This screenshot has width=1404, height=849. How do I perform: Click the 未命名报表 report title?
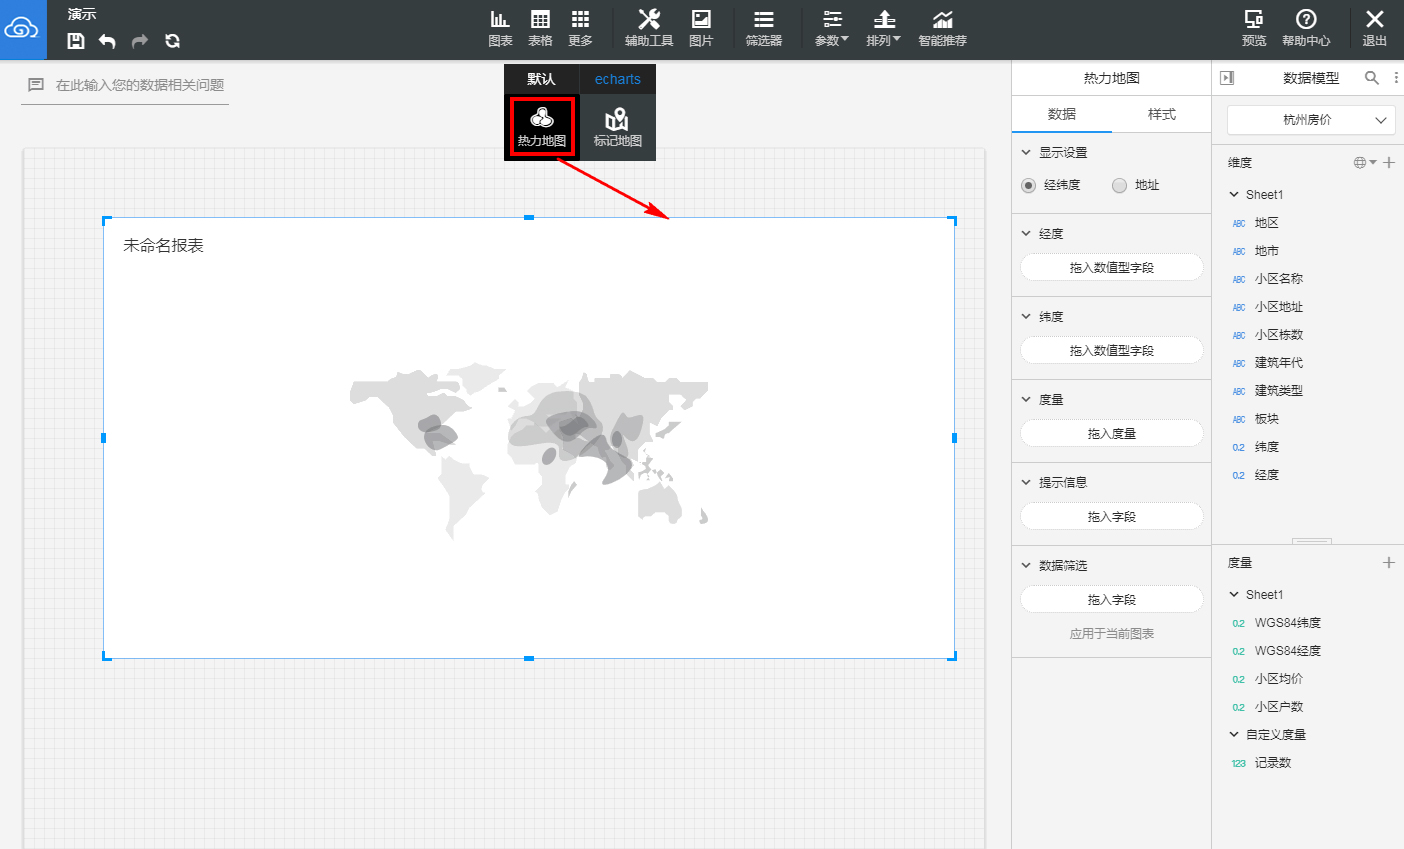(x=163, y=246)
